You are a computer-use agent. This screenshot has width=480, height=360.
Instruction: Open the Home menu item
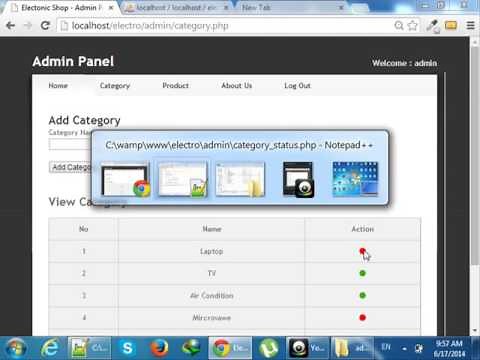(x=58, y=86)
